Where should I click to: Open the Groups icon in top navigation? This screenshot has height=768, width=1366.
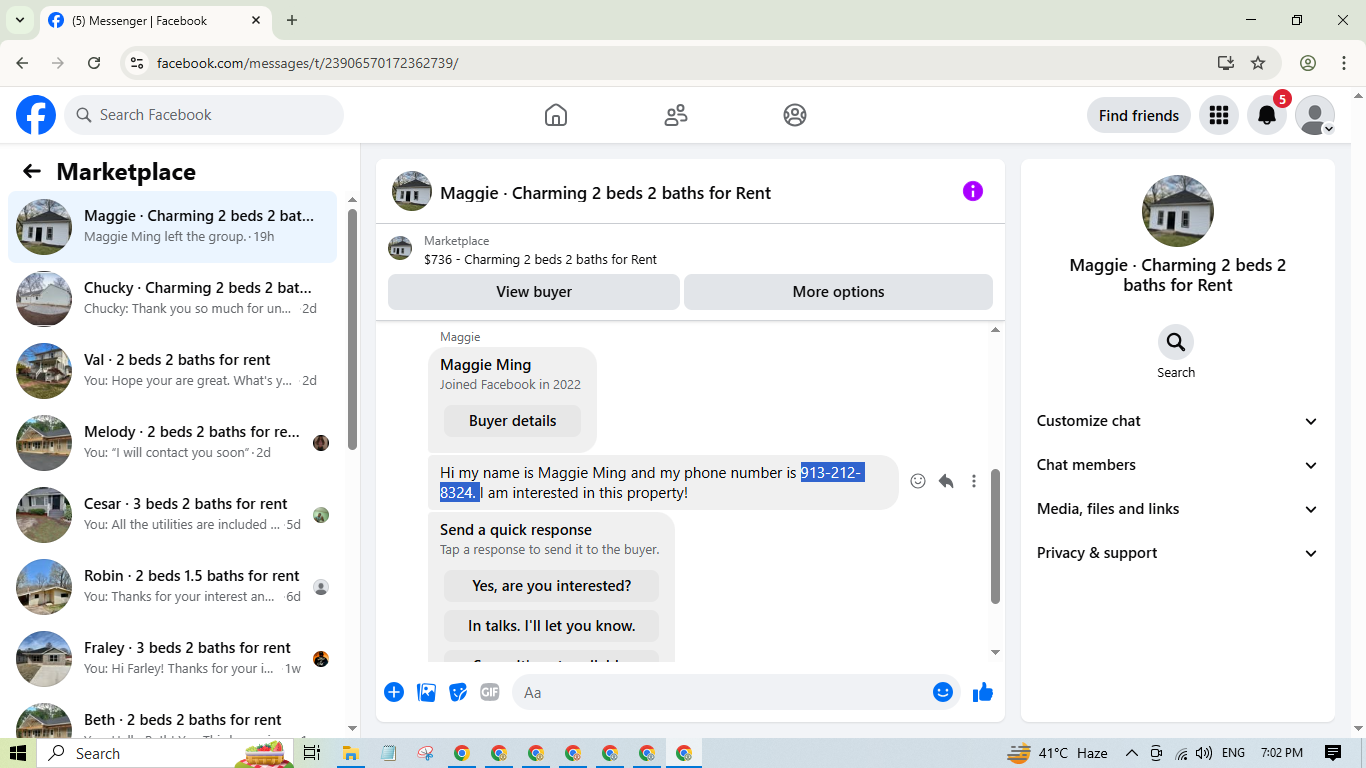point(795,115)
